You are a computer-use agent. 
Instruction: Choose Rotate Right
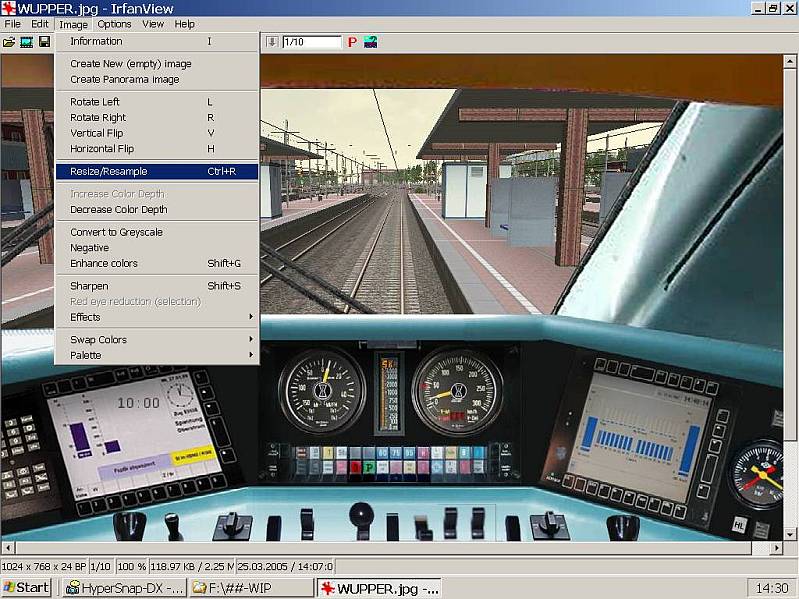(157, 118)
